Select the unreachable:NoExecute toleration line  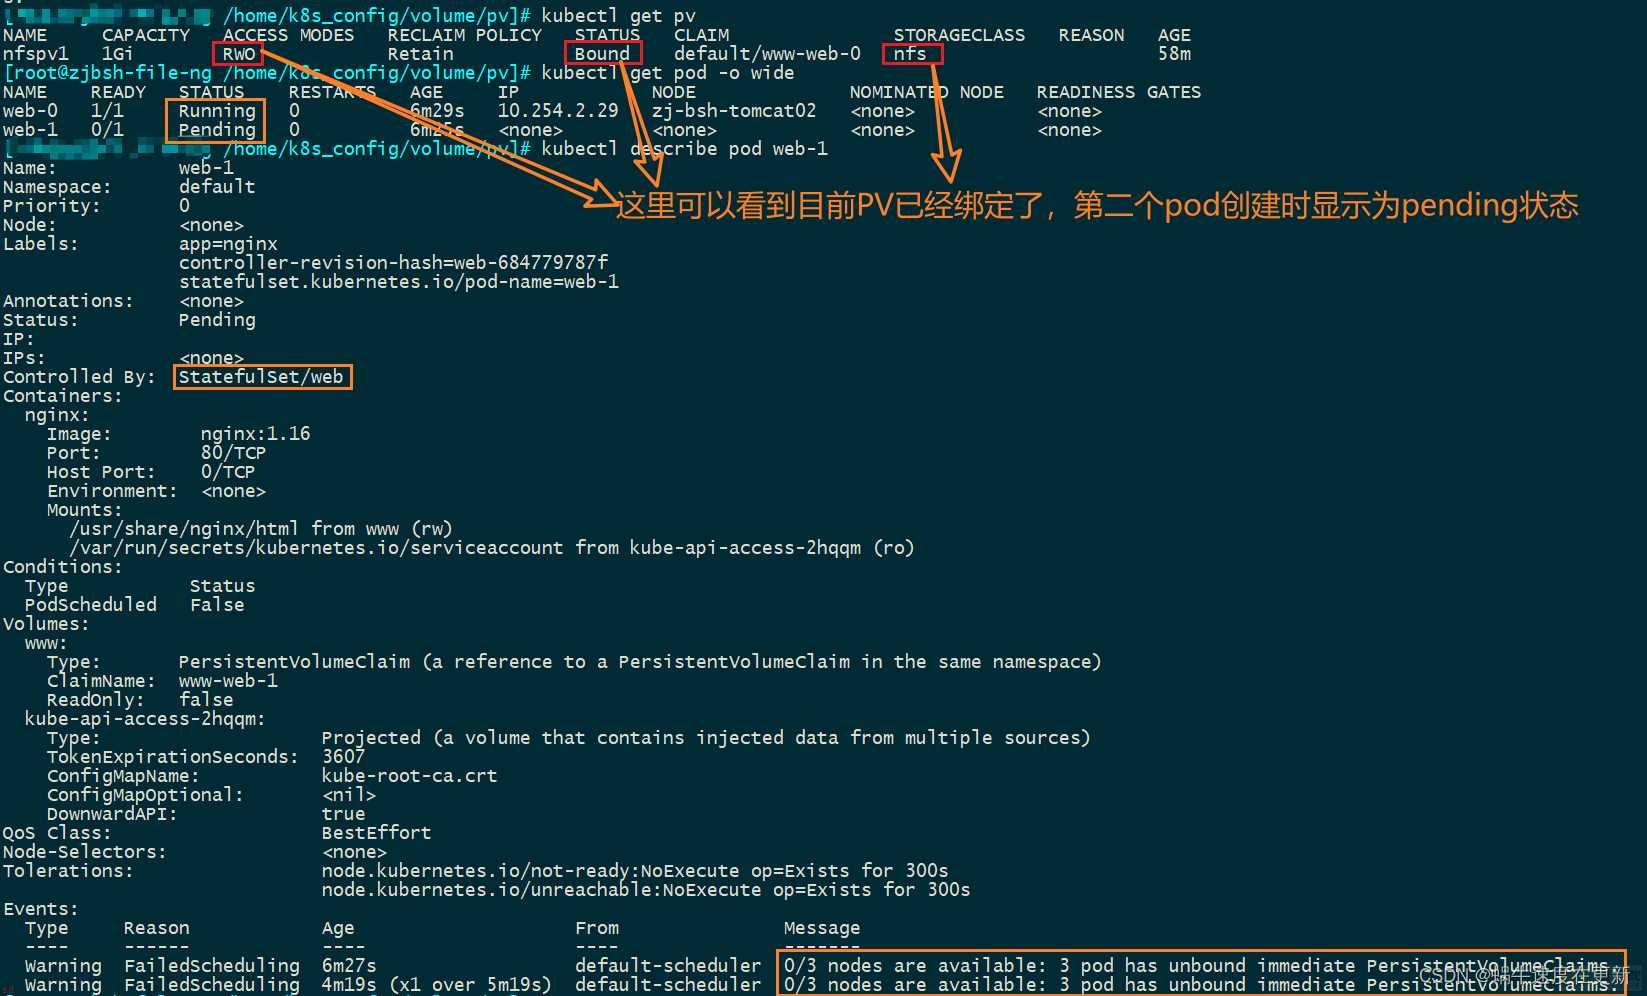coord(646,890)
